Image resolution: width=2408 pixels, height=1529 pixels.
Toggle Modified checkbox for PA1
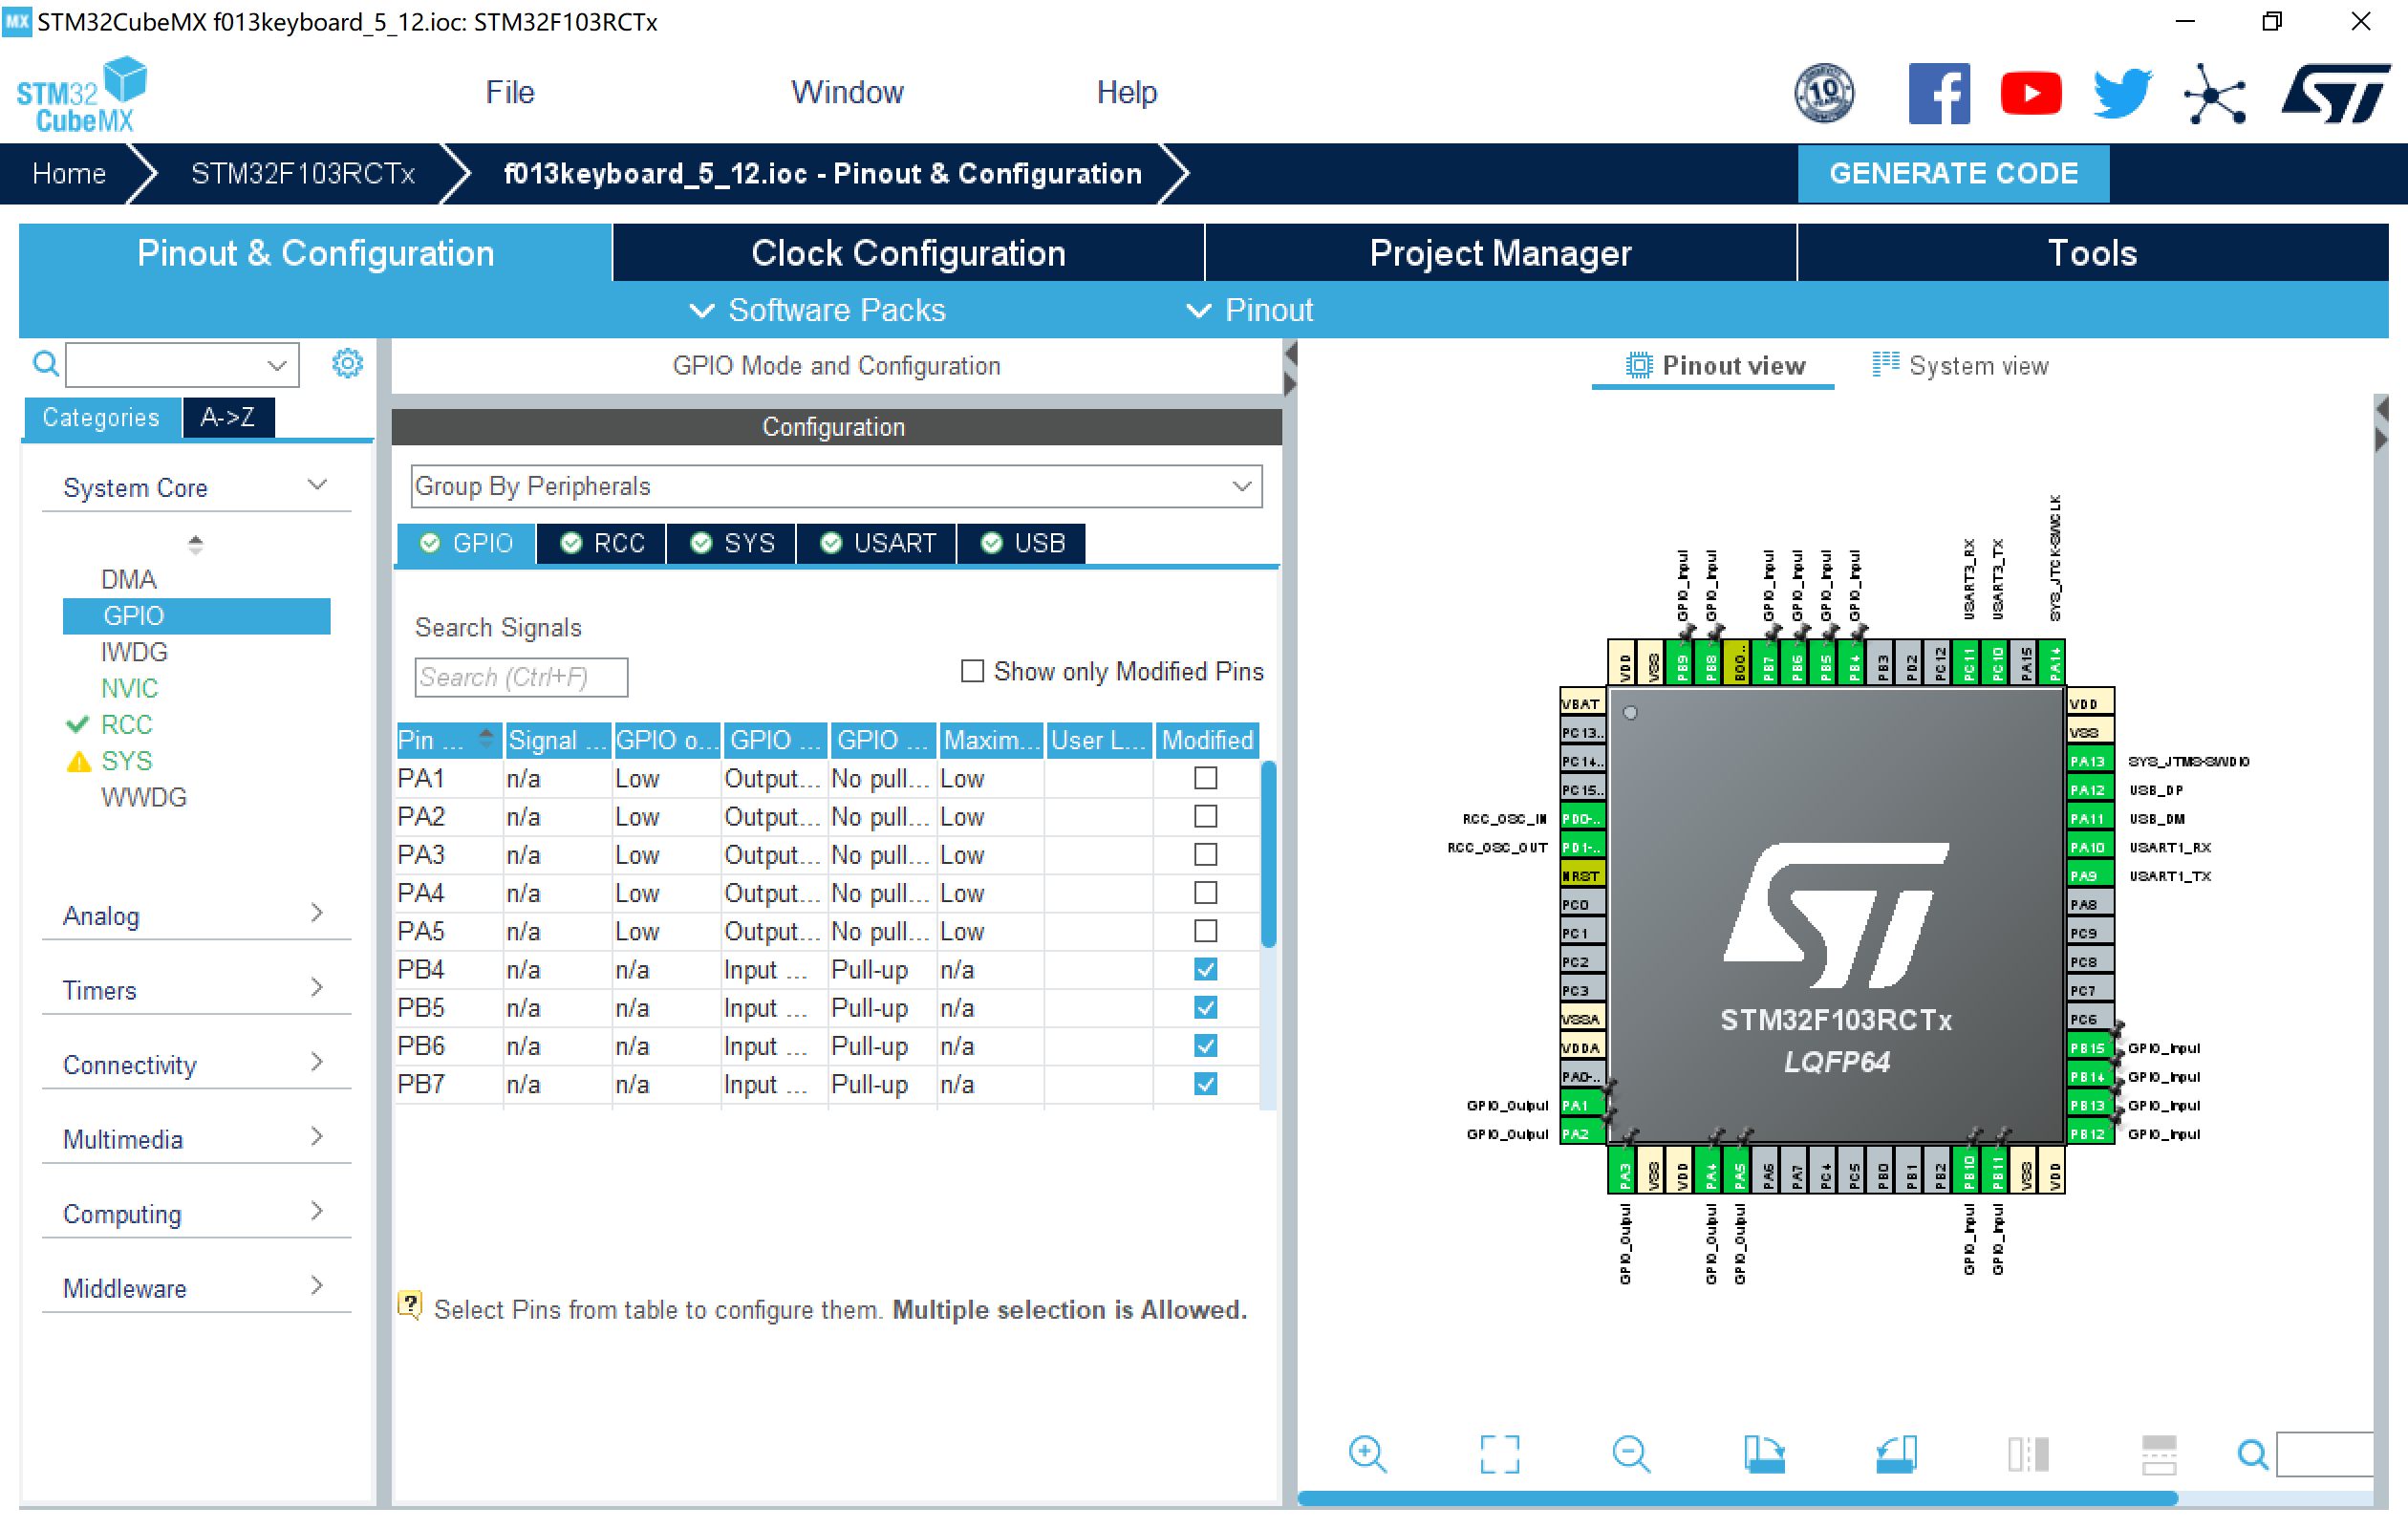[x=1206, y=778]
